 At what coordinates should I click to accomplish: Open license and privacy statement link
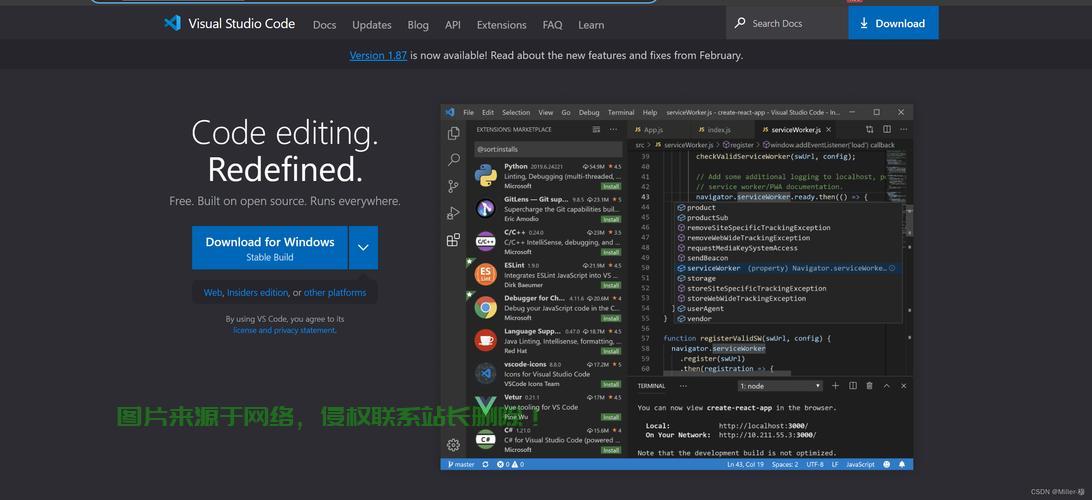[285, 330]
